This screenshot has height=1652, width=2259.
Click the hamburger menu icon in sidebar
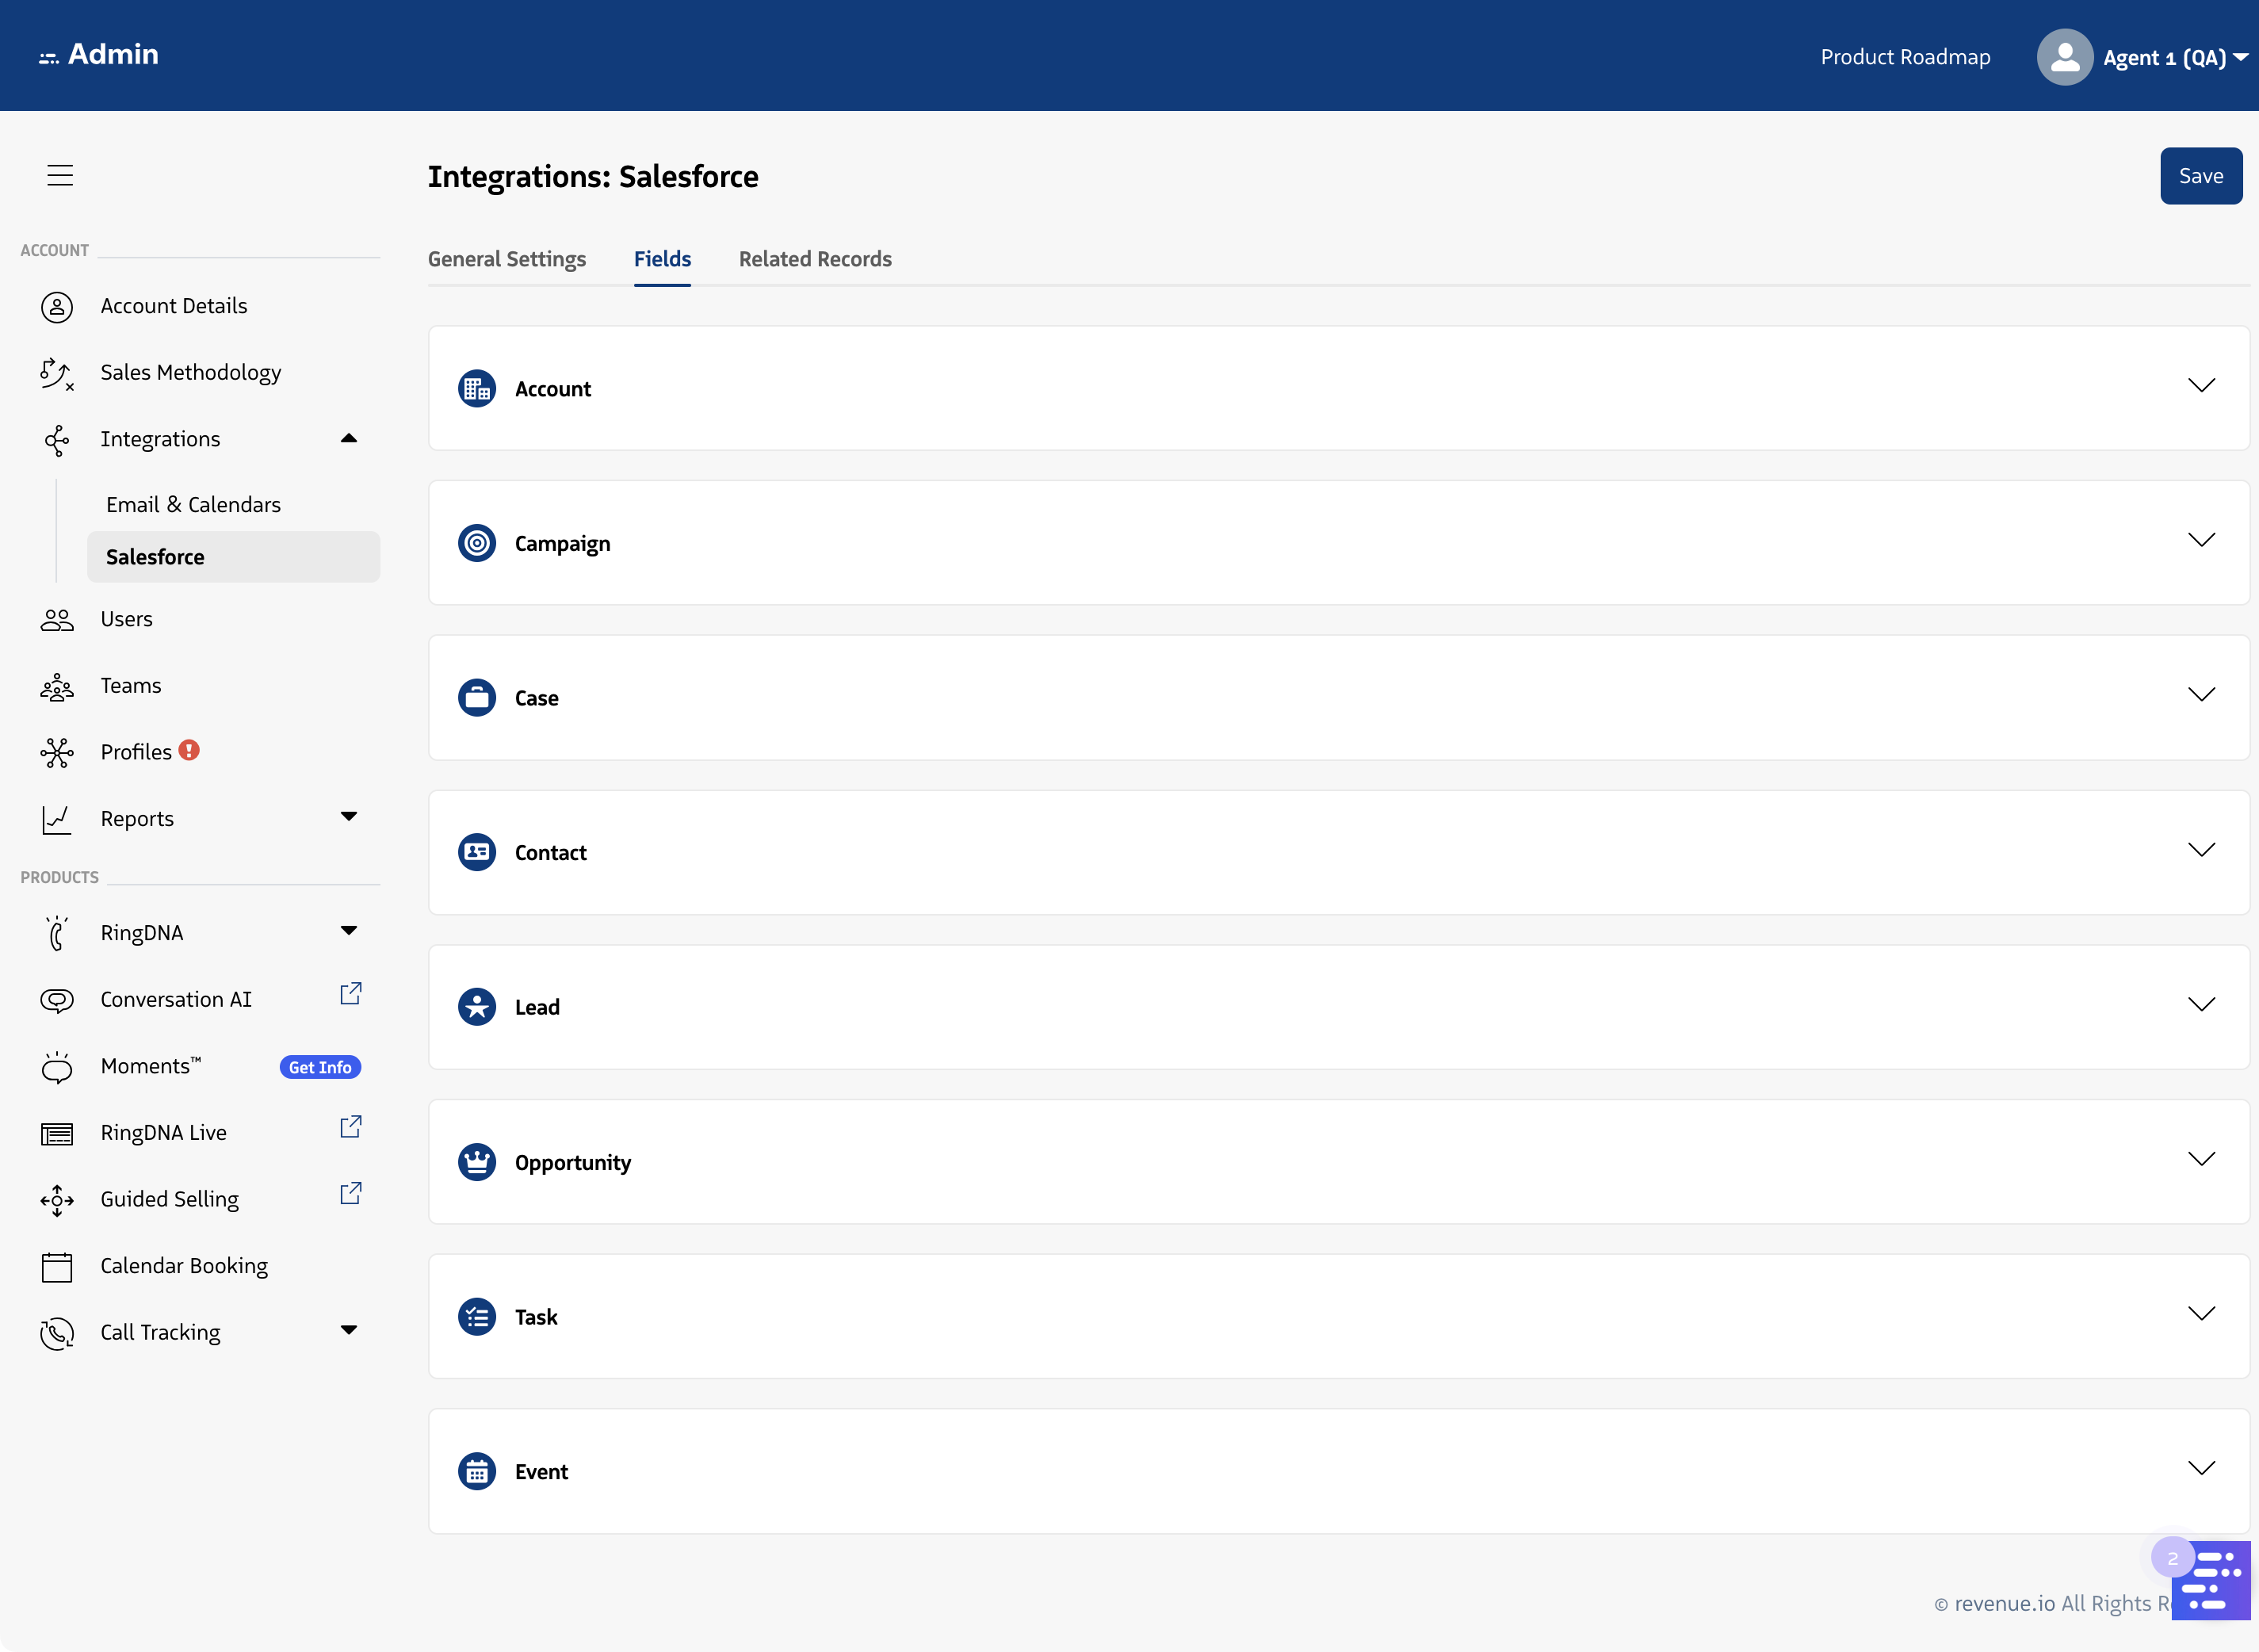coord(60,176)
